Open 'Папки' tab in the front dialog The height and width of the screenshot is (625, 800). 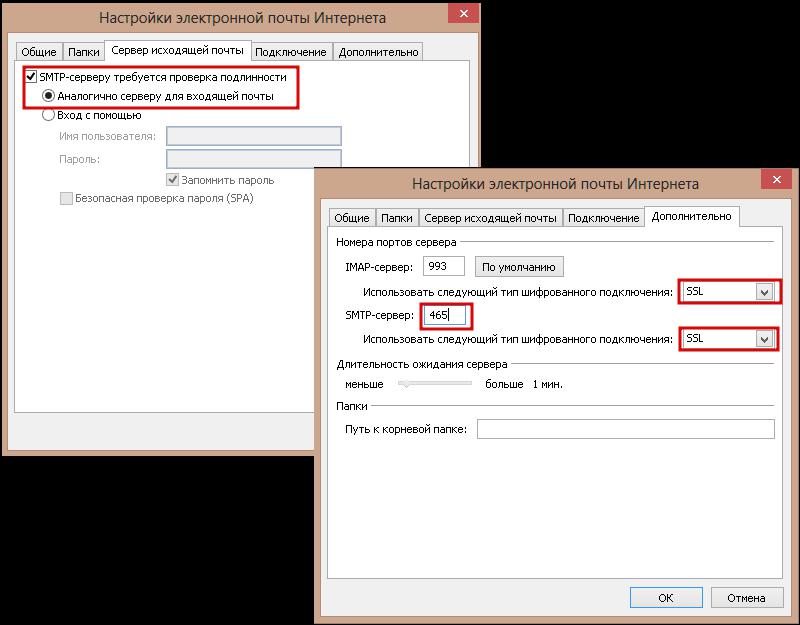coord(396,218)
